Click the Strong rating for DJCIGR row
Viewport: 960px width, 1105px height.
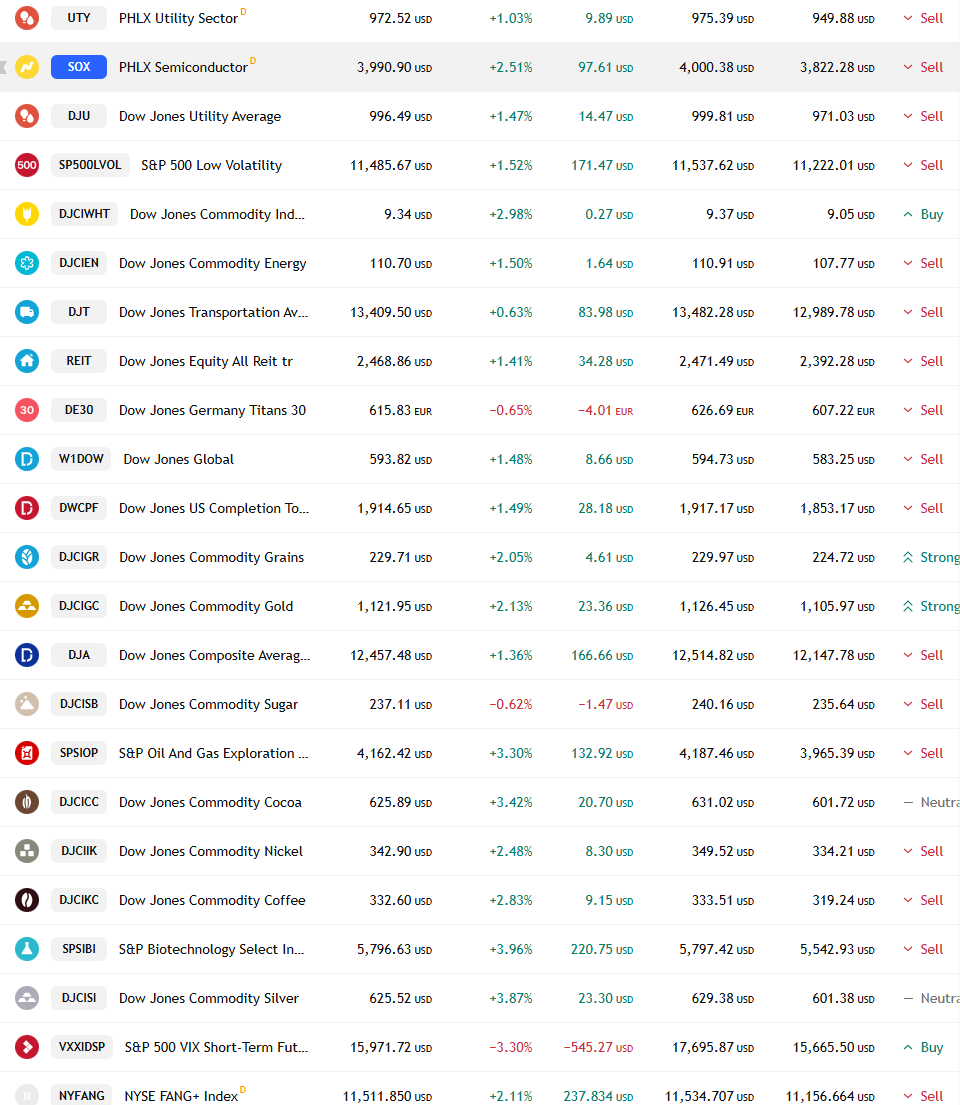pyautogui.click(x=931, y=557)
